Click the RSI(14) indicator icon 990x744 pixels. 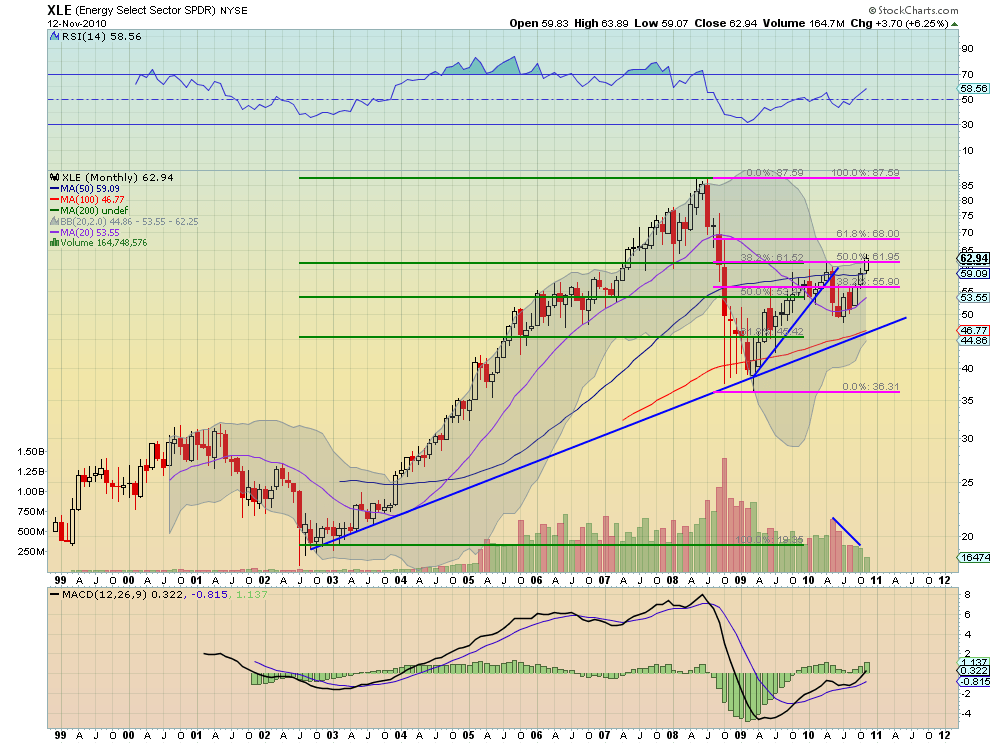pos(55,37)
